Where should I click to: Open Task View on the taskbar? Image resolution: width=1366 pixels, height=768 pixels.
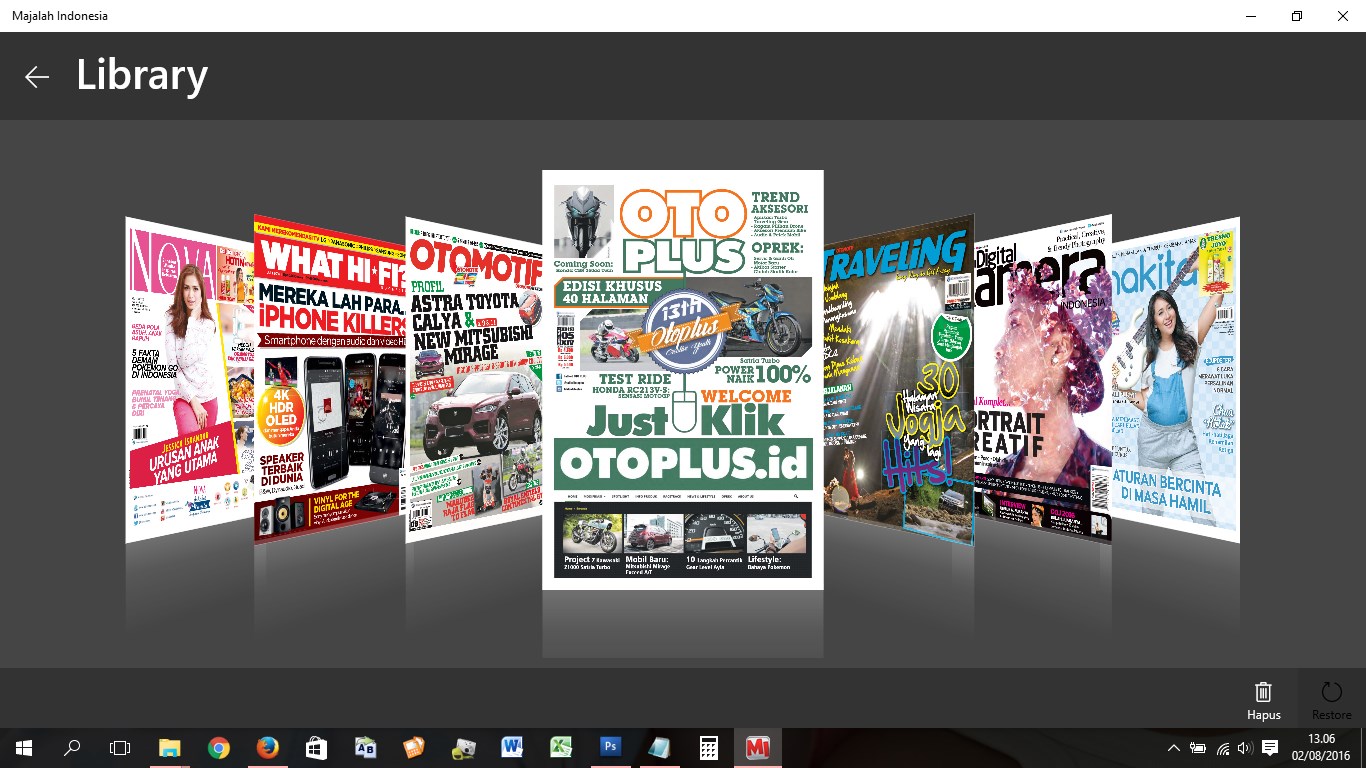(120, 747)
